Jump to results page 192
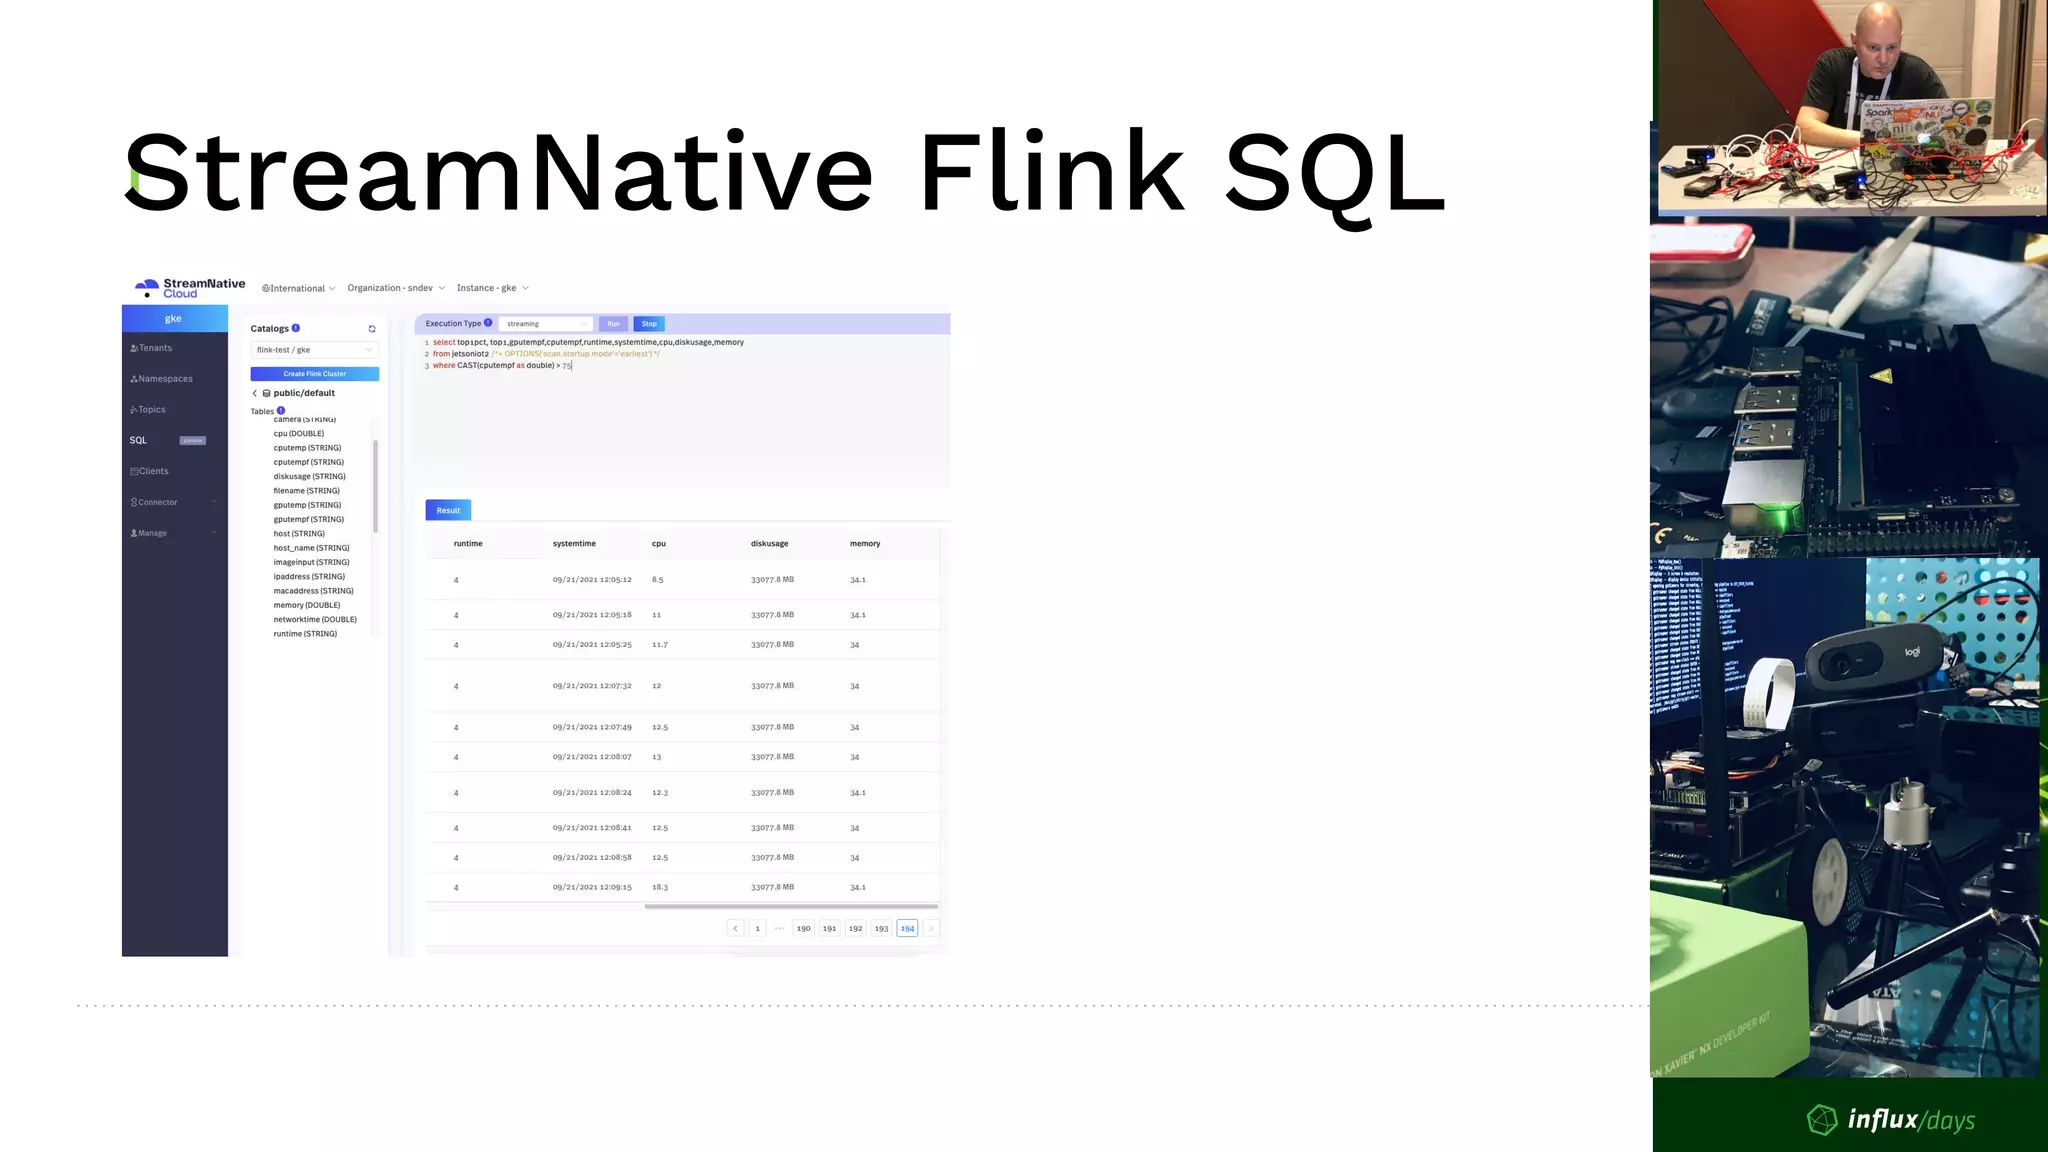 [x=855, y=928]
